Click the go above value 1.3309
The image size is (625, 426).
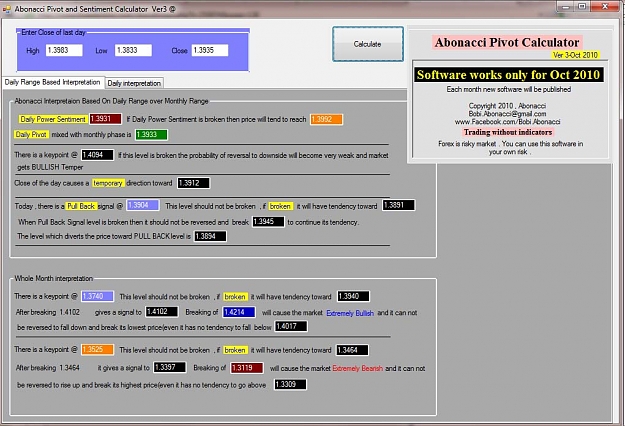tap(290, 384)
